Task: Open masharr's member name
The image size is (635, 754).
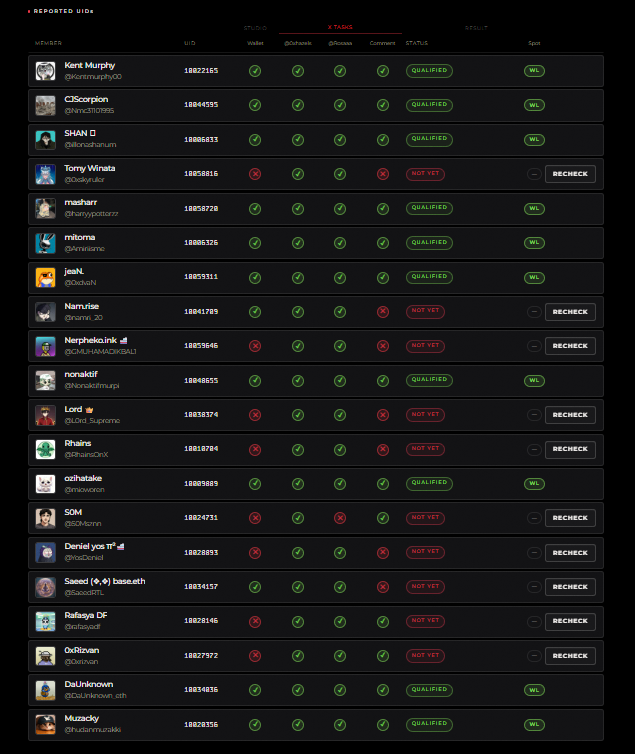Action: click(81, 202)
